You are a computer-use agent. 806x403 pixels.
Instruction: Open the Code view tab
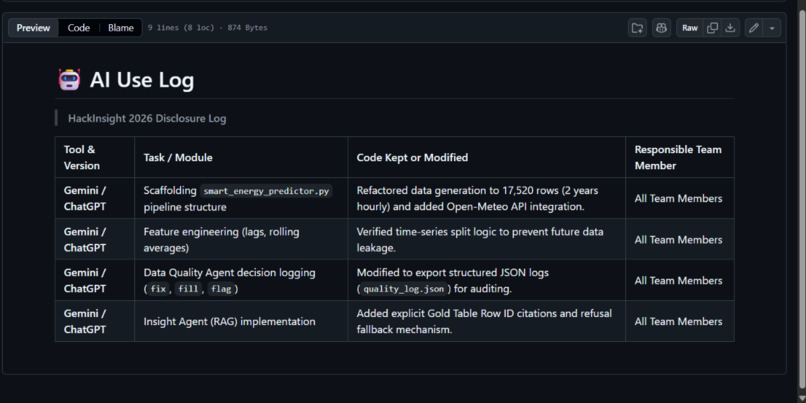79,28
